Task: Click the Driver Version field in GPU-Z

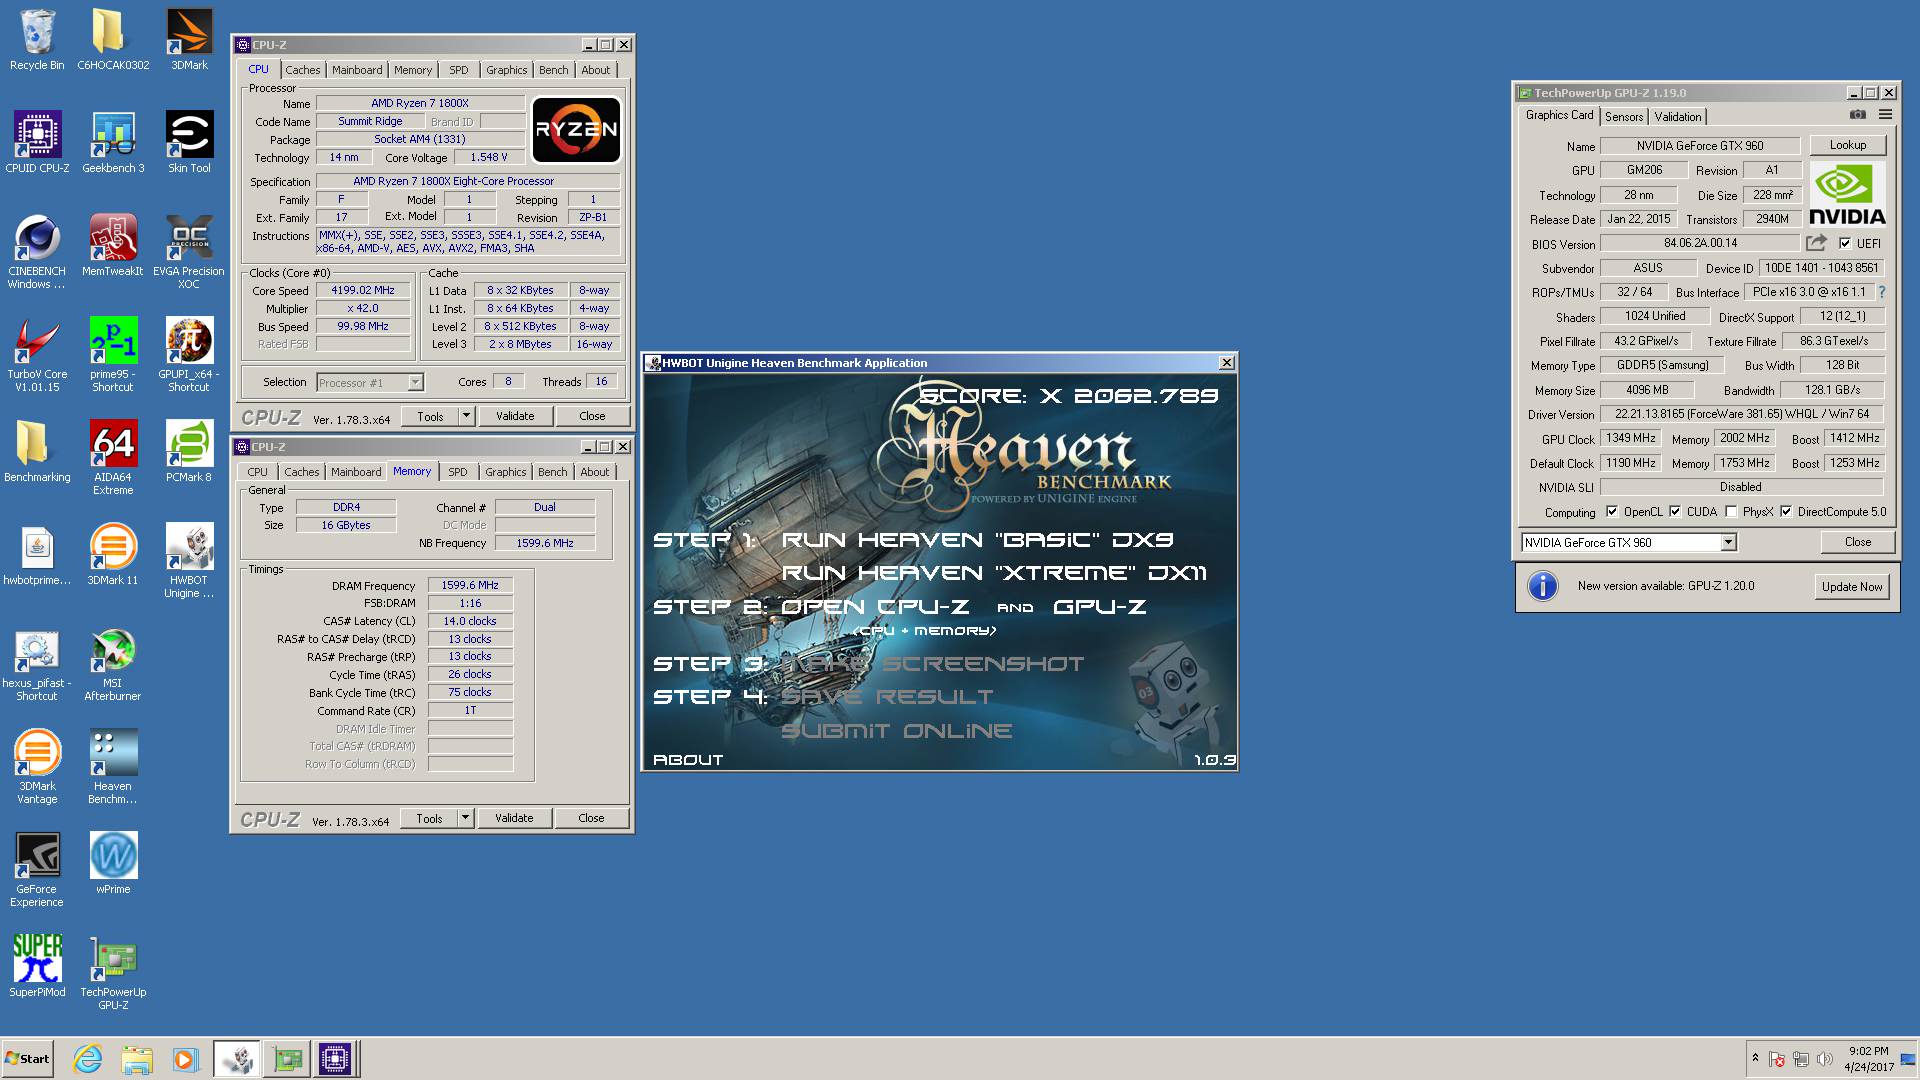Action: pos(1742,414)
